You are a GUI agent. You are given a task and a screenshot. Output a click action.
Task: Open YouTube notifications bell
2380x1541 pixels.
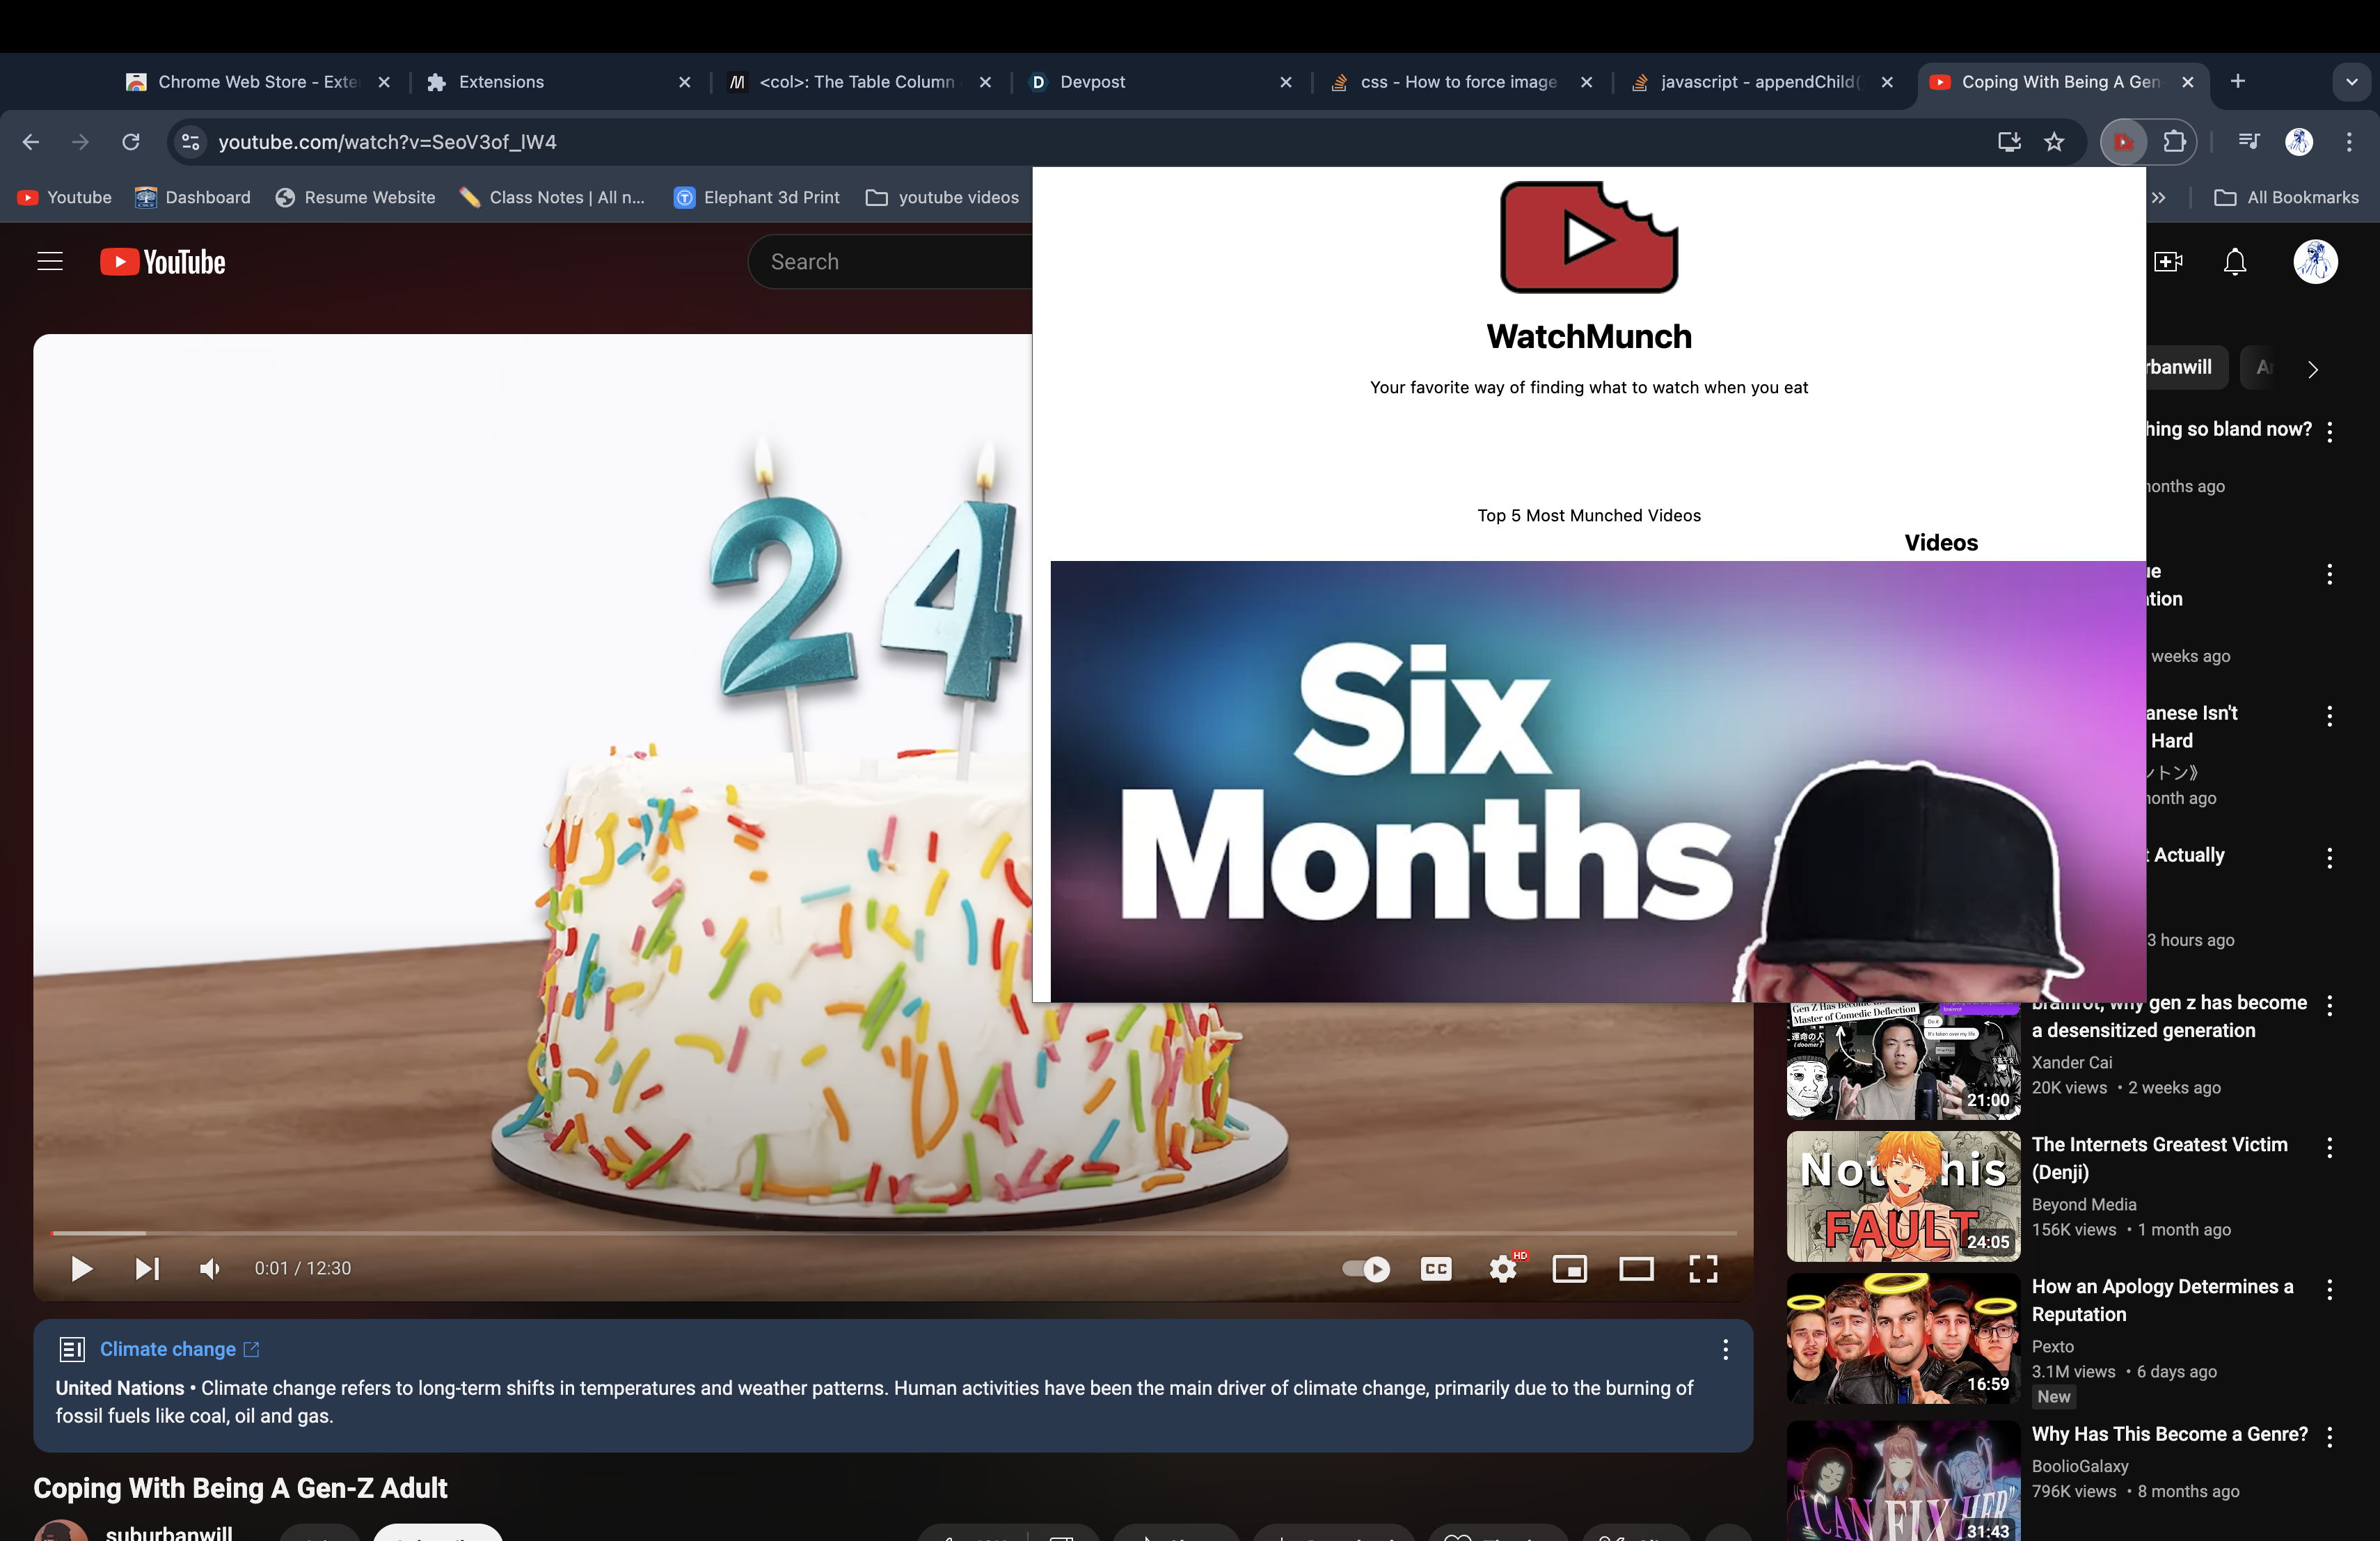click(x=2235, y=262)
